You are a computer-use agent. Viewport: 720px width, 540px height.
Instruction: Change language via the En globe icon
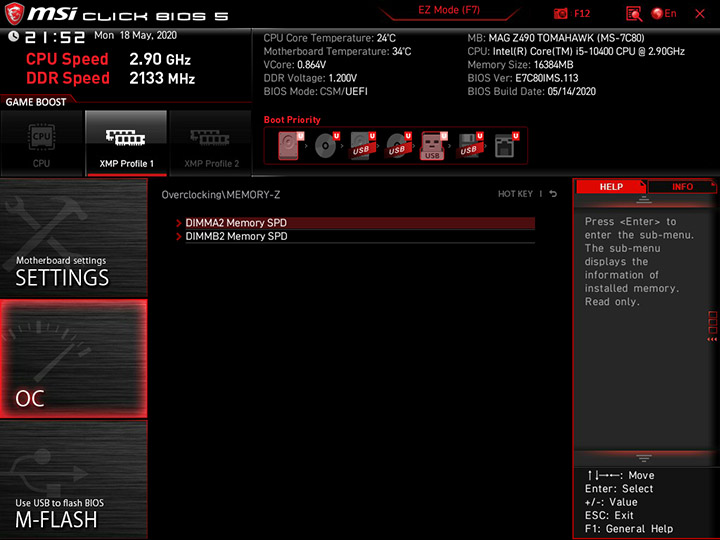click(664, 14)
